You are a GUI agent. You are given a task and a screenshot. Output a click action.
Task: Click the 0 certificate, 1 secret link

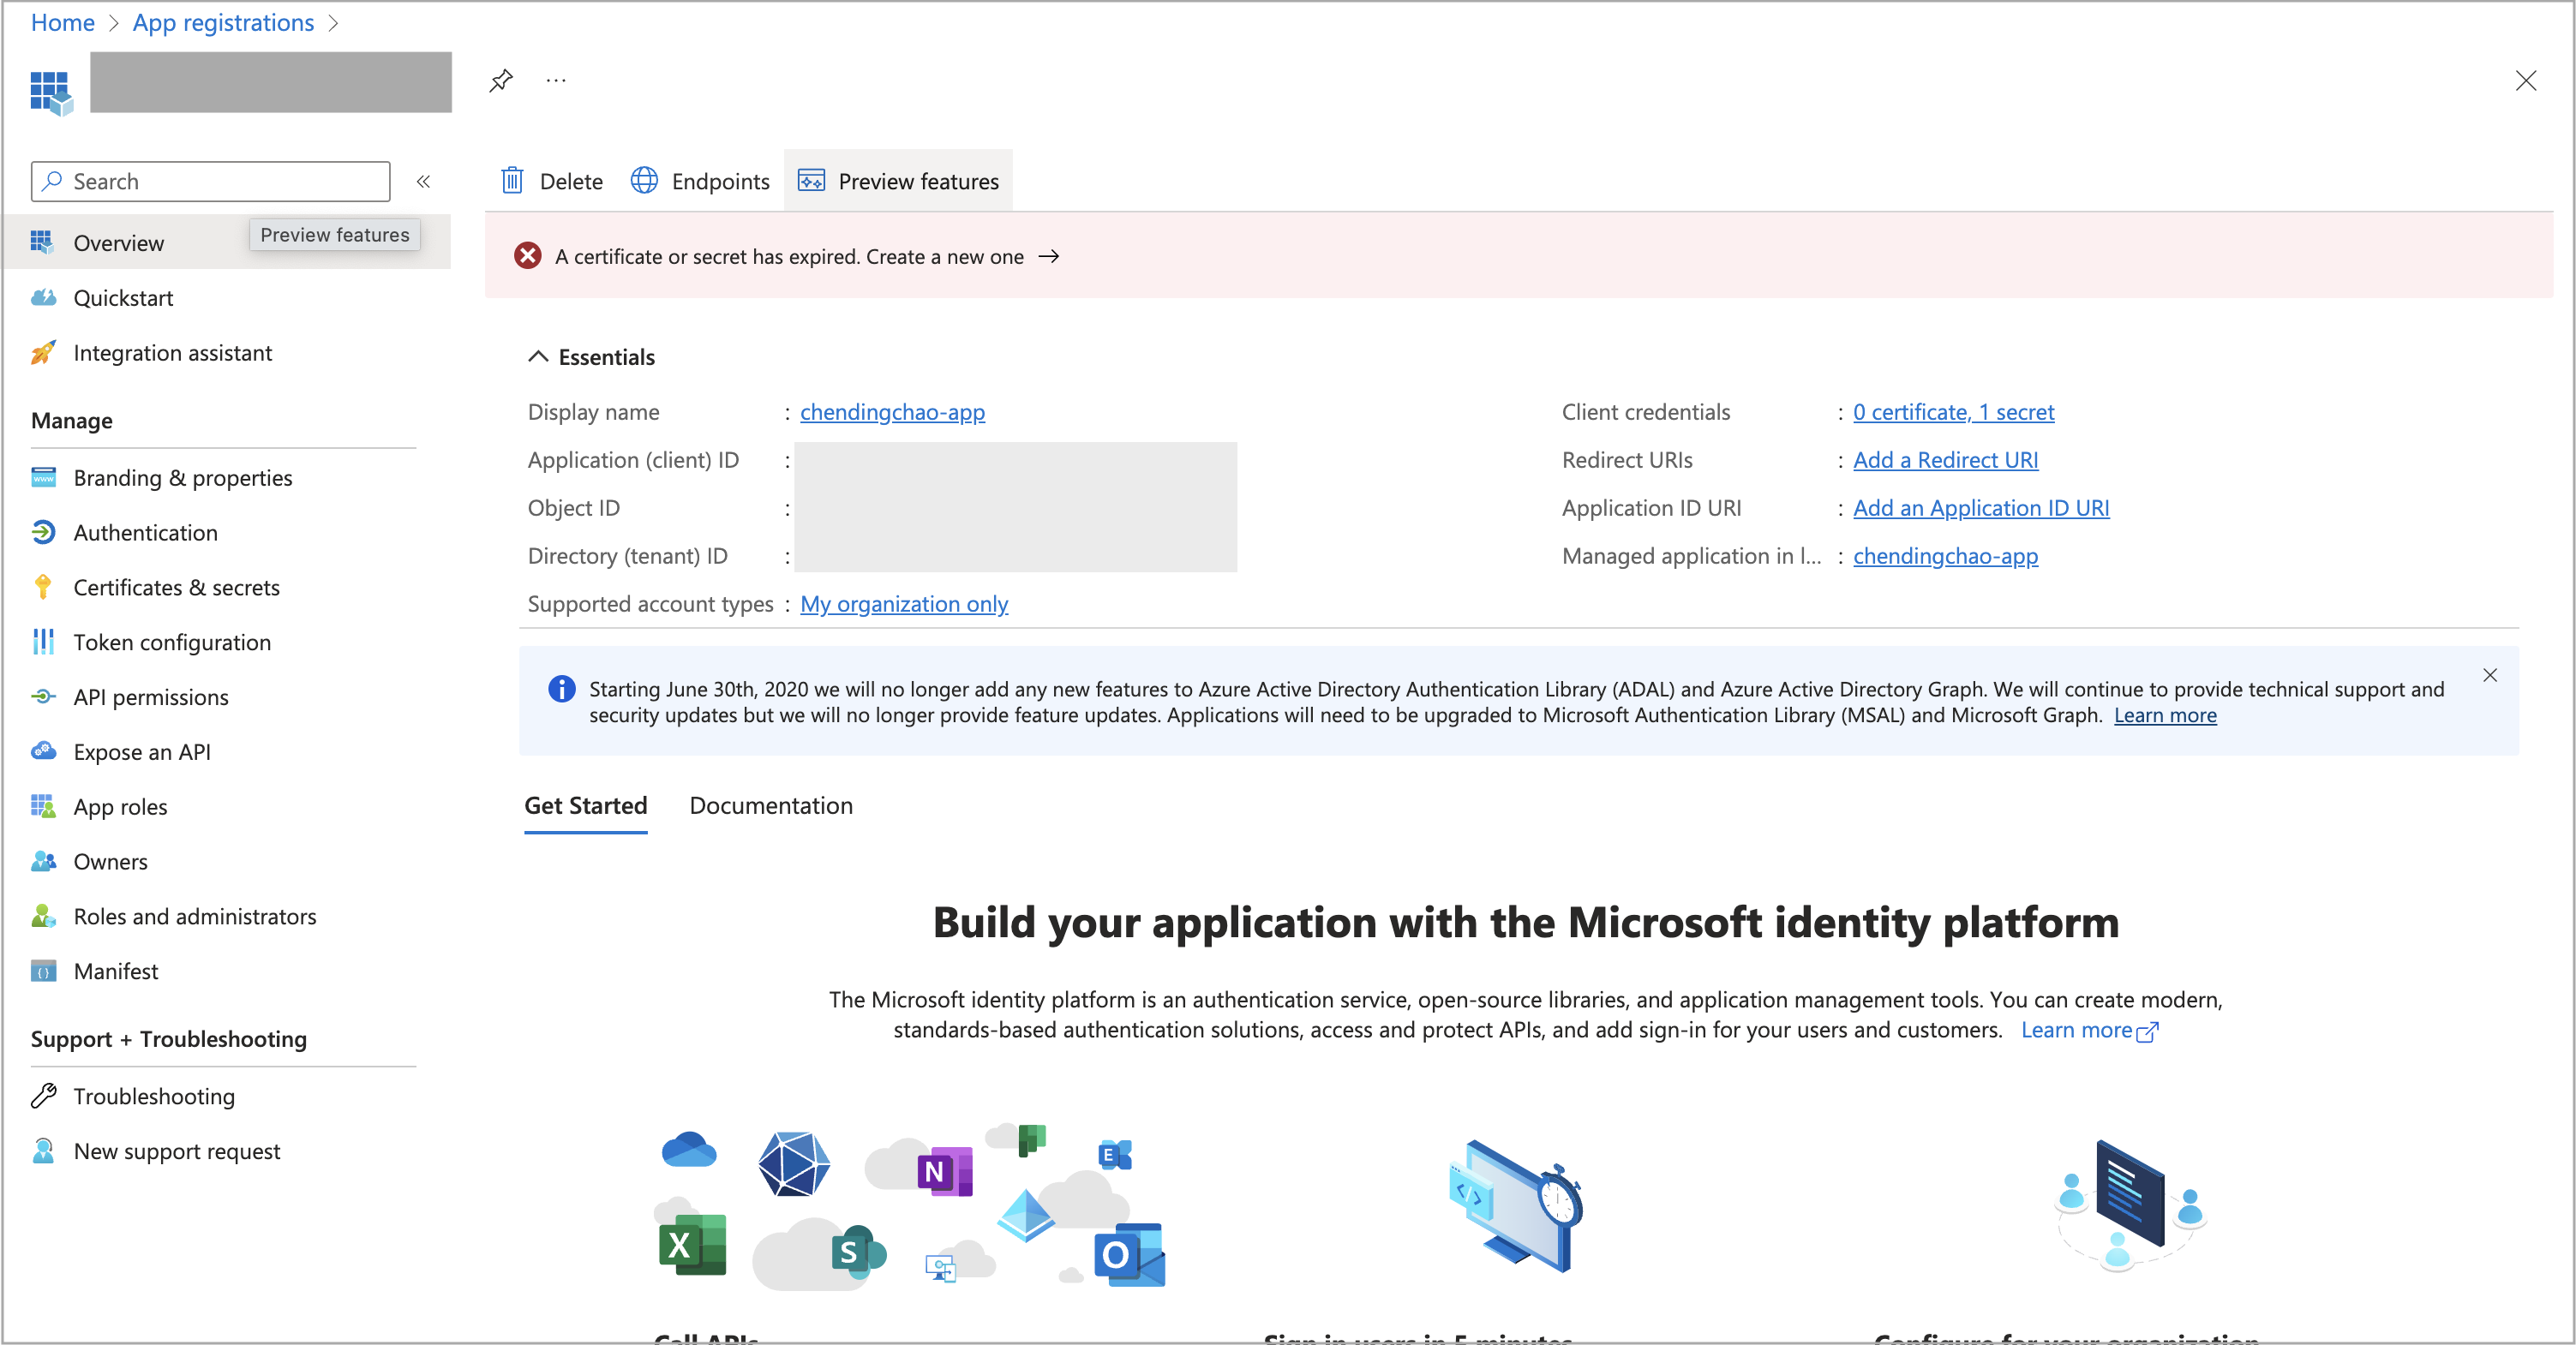(x=1954, y=410)
